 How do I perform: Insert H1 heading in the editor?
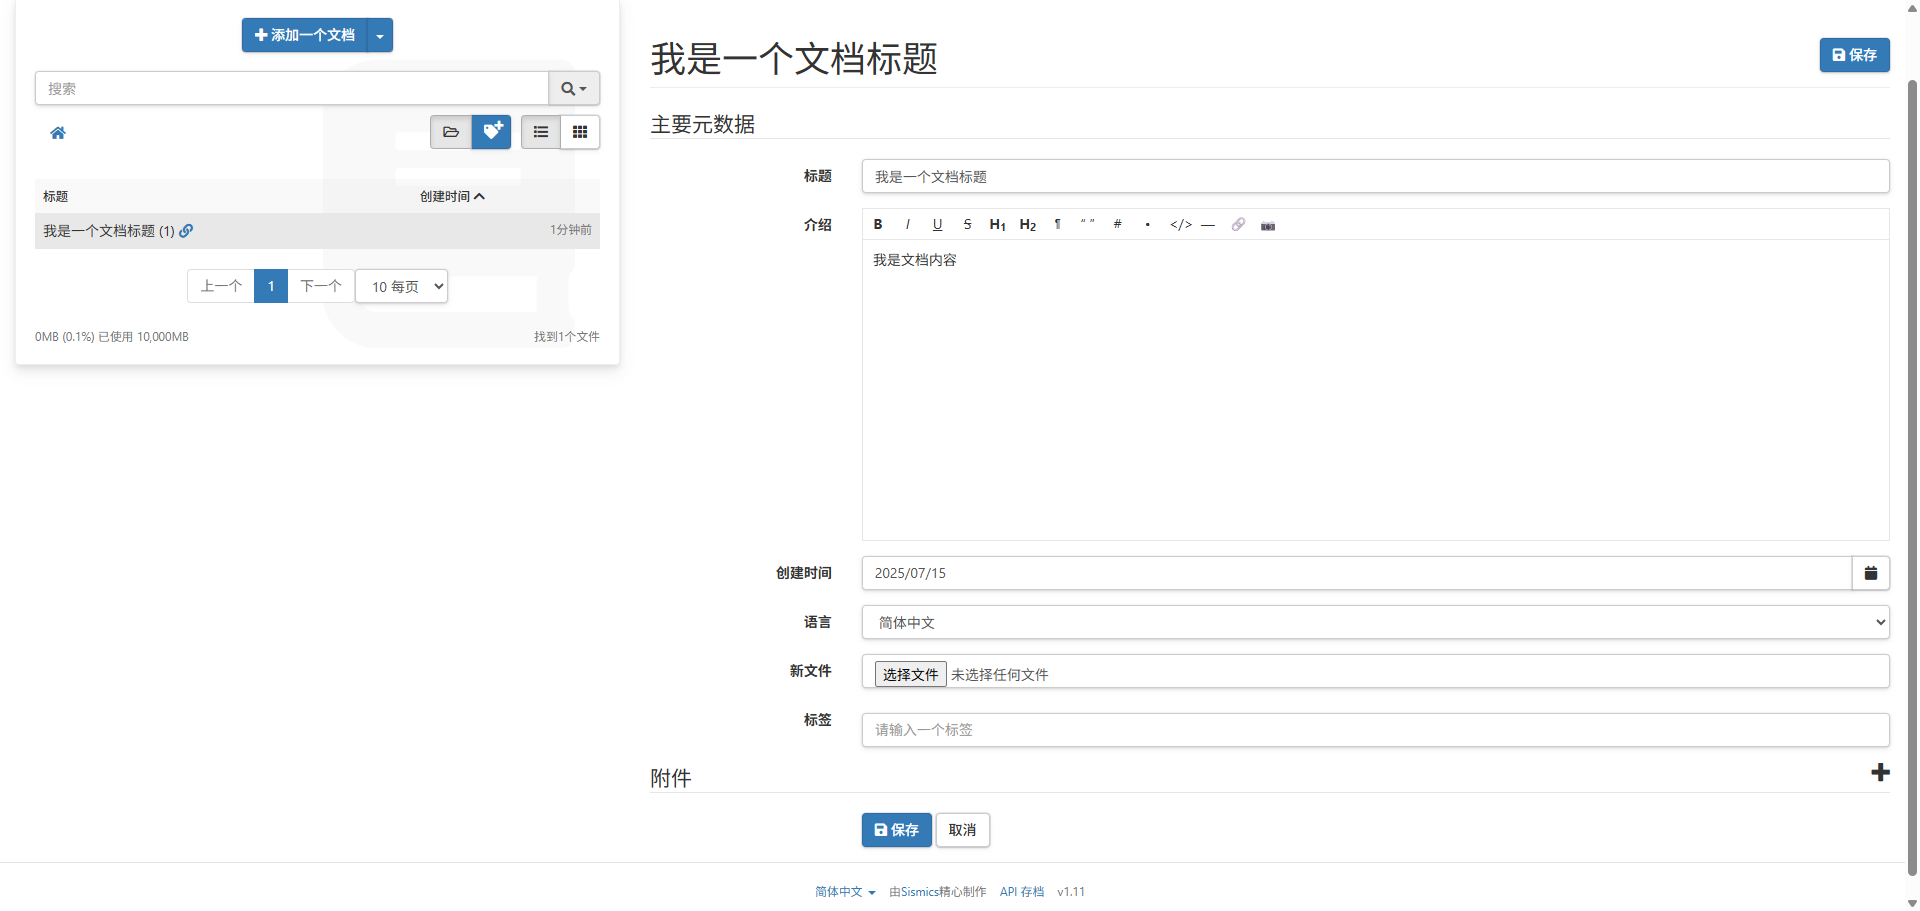(997, 224)
